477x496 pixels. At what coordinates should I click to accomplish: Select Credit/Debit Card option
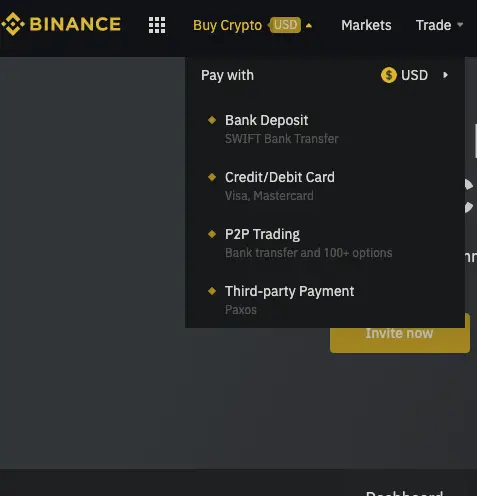325,186
